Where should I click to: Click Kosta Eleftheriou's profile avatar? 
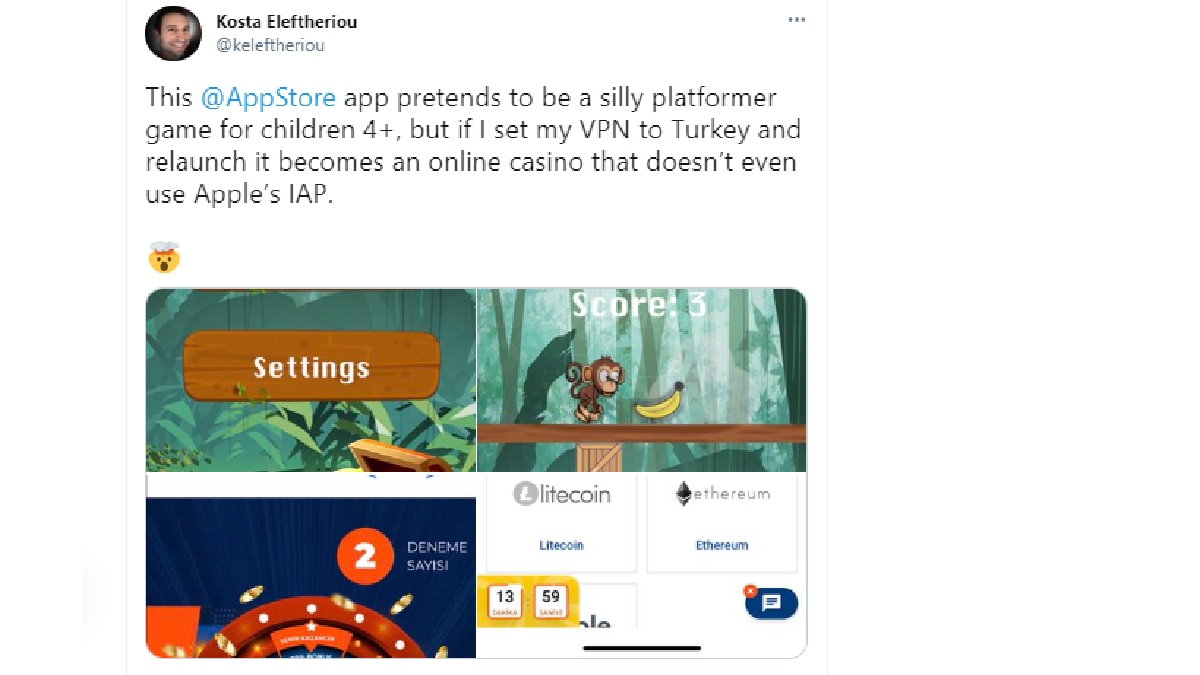[x=173, y=33]
